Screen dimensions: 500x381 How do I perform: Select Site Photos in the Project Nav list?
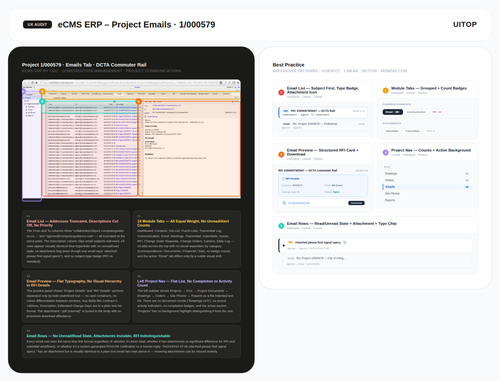[427, 193]
